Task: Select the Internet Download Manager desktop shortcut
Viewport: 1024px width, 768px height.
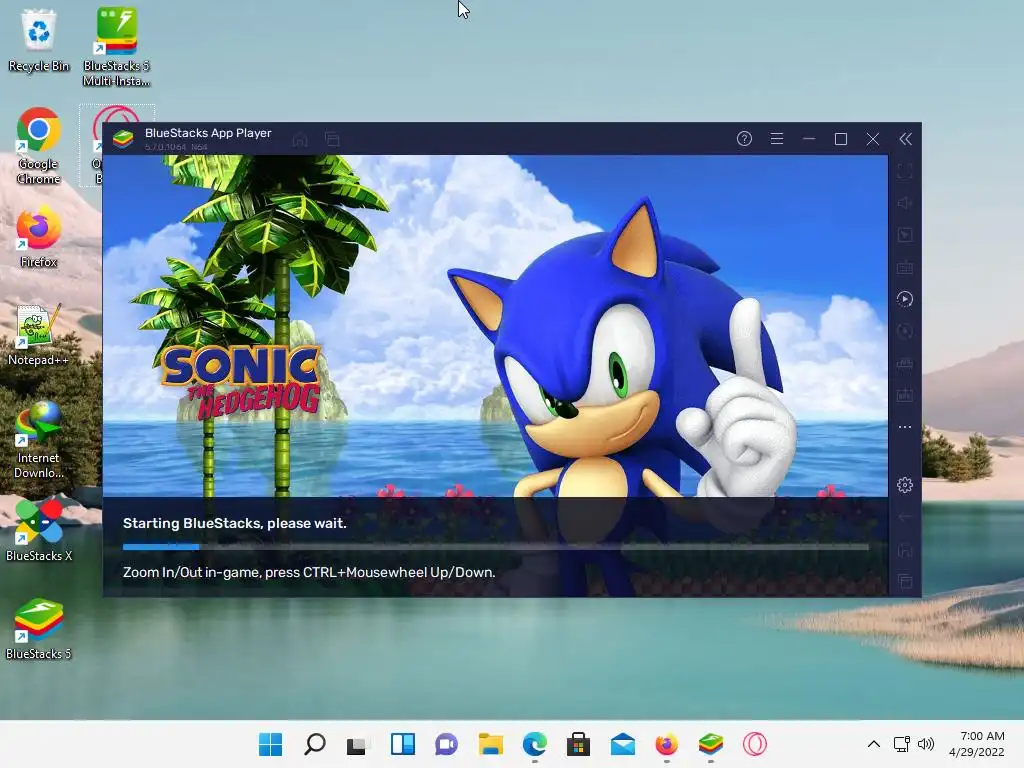Action: coord(39,440)
